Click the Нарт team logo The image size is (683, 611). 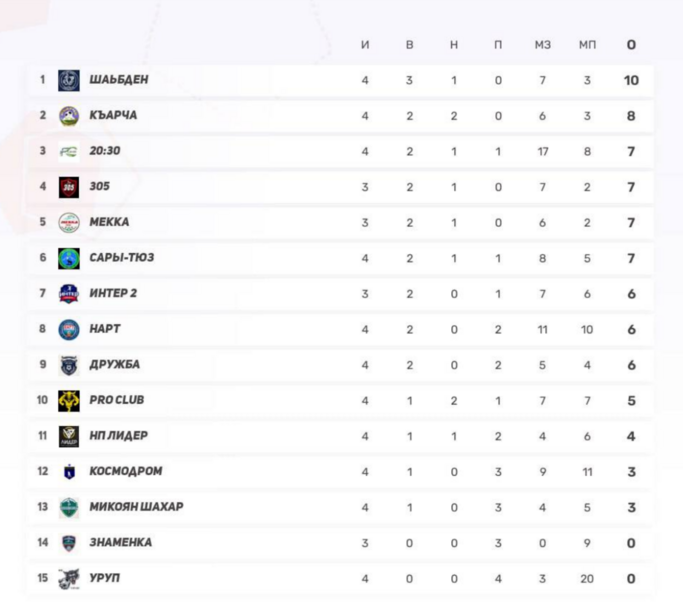pos(68,329)
